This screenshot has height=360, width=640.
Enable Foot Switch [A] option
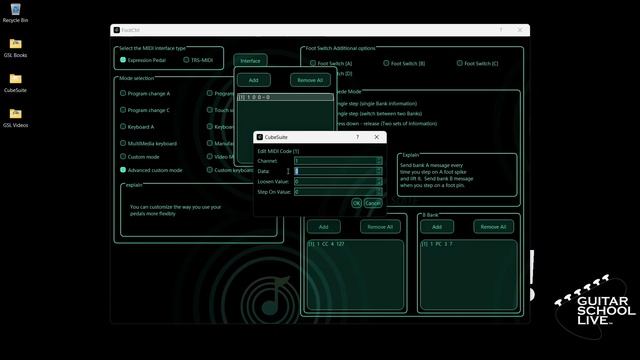tap(313, 63)
